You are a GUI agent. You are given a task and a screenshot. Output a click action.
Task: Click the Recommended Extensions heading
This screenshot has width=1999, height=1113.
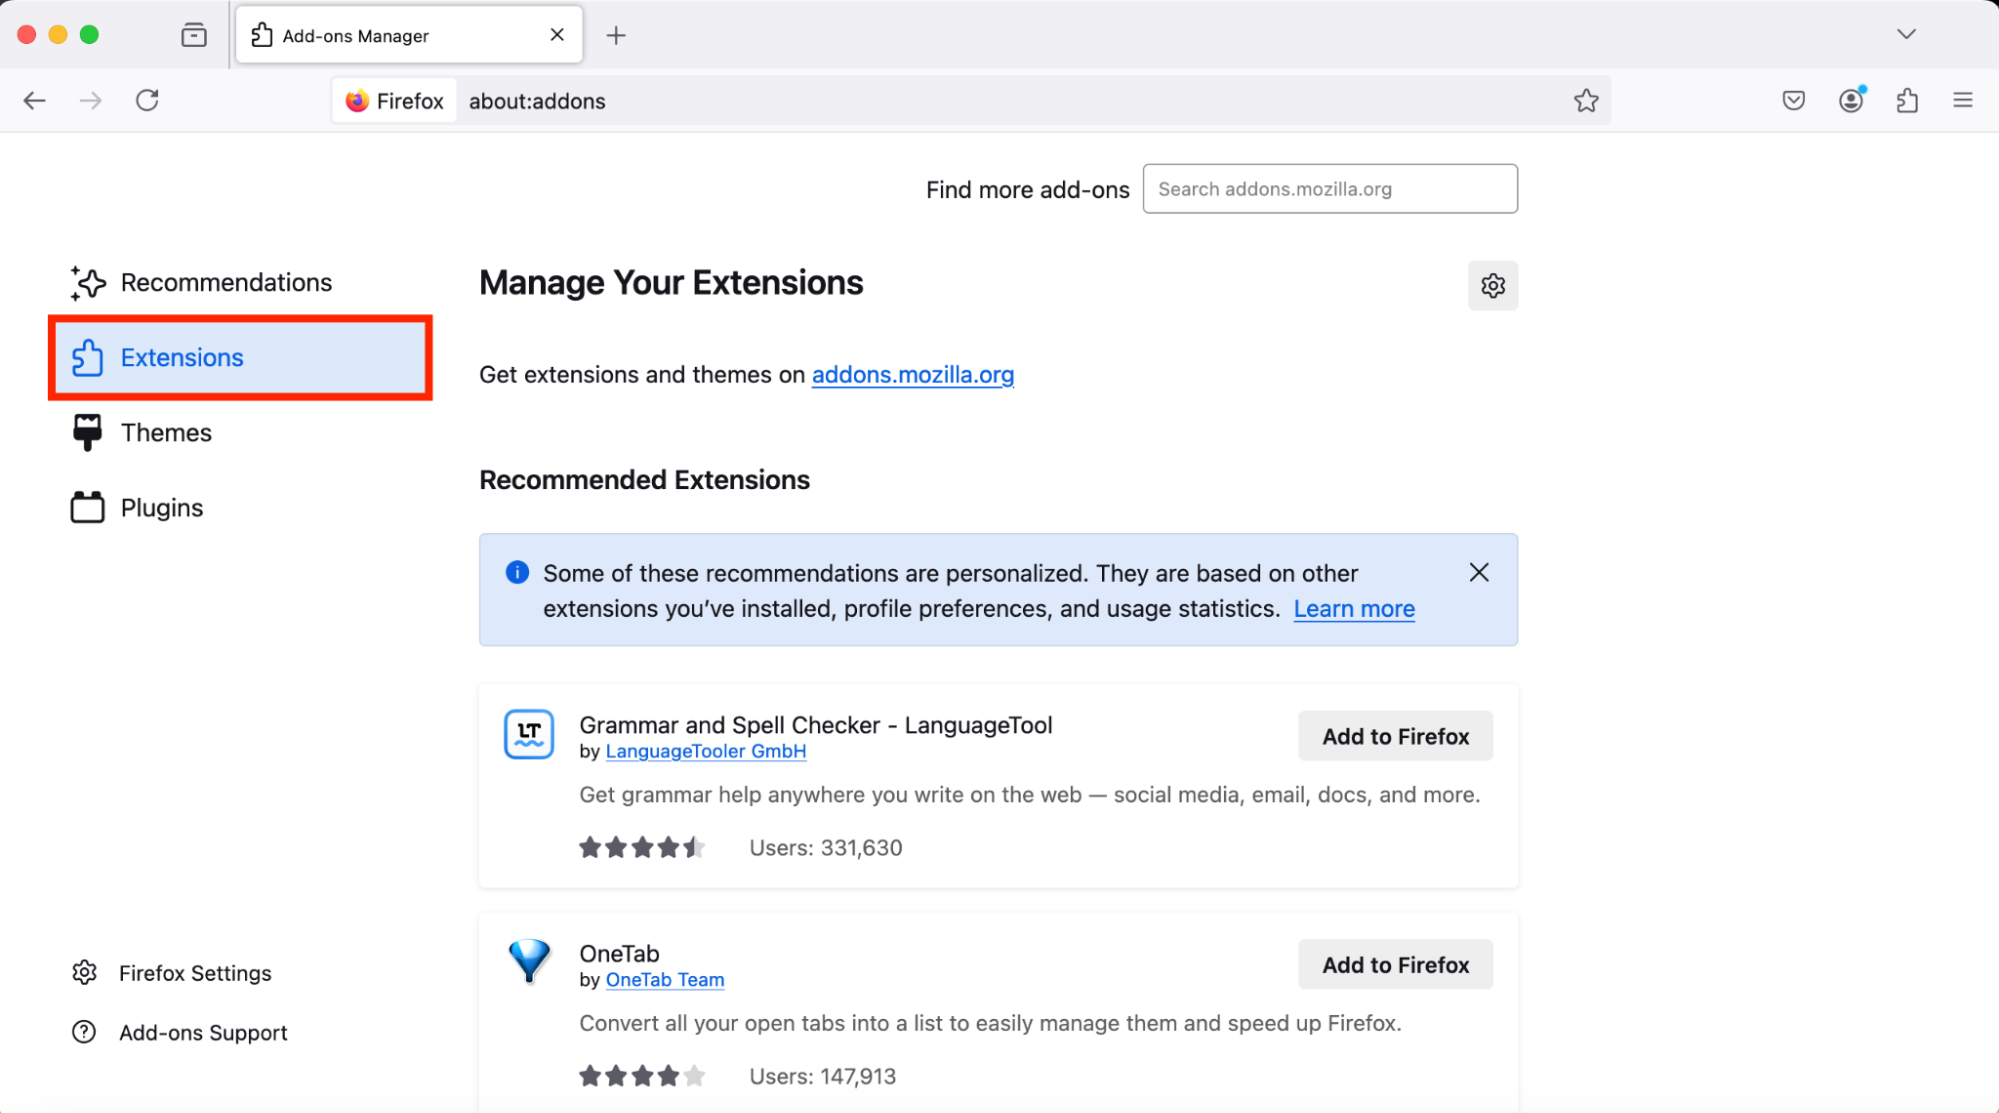[x=644, y=480]
